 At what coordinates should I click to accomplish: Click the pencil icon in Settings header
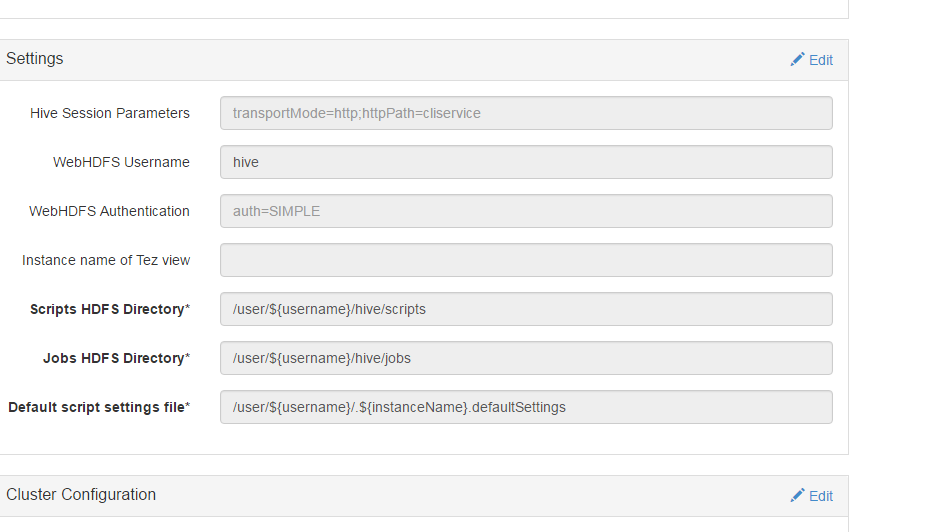coord(797,60)
